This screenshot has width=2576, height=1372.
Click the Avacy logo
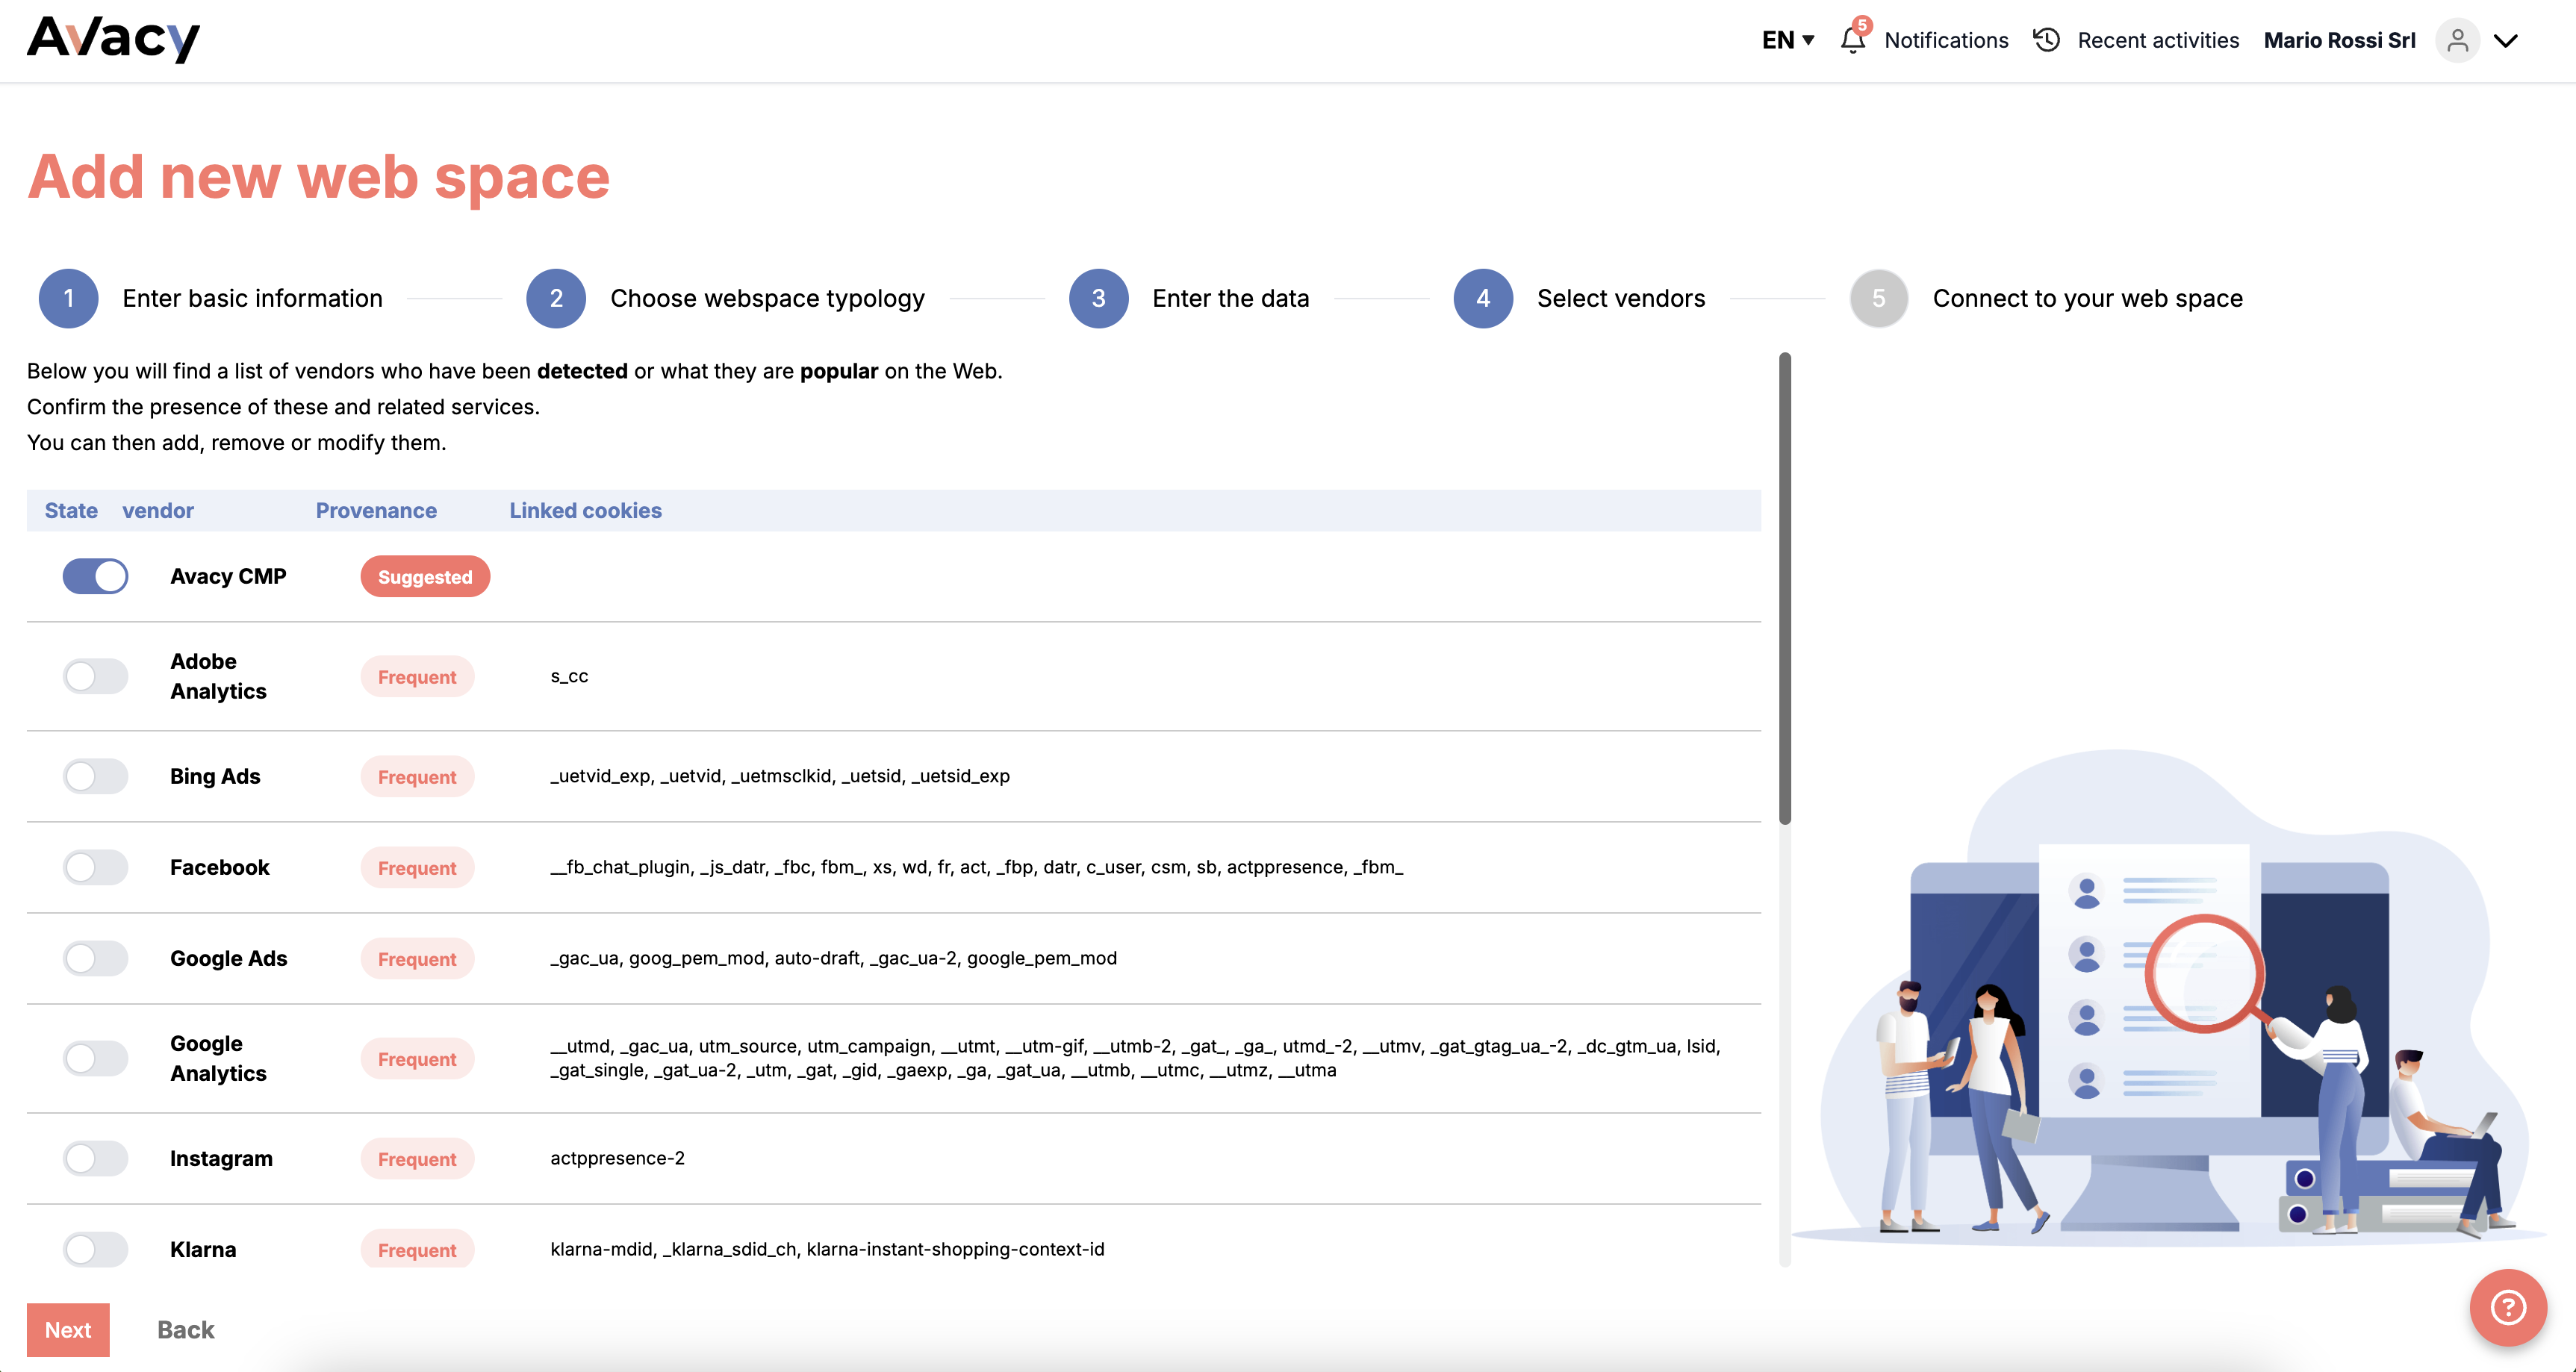113,39
